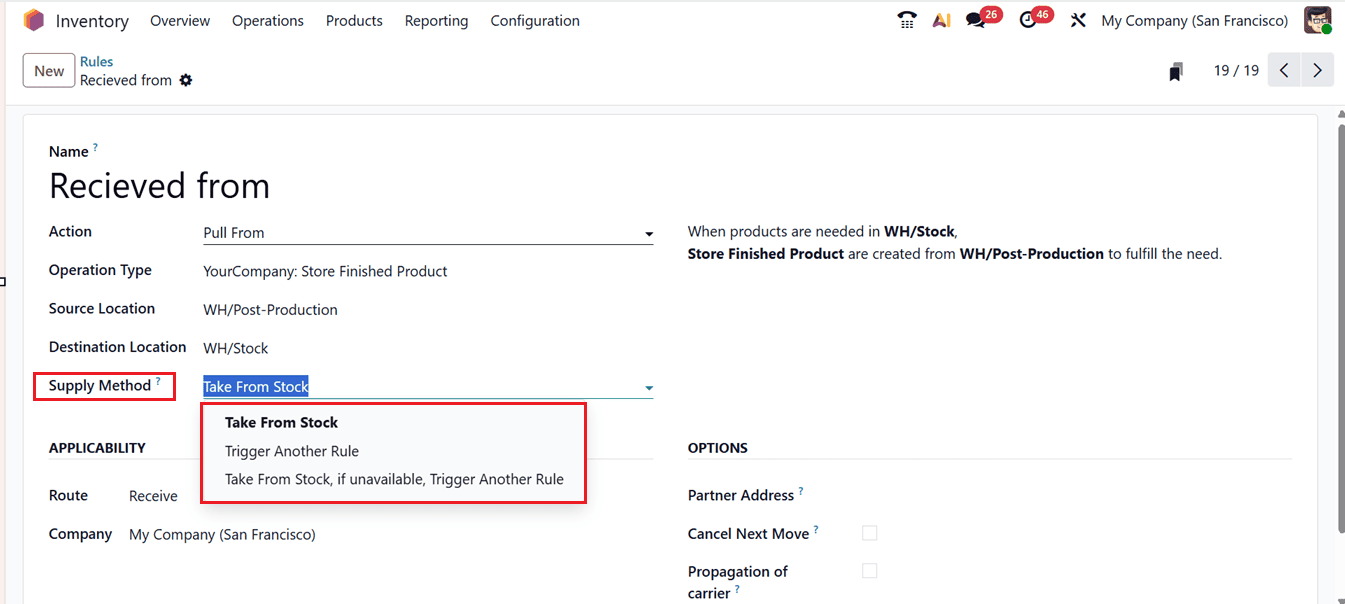The image size is (1345, 604).
Task: Click the user avatar in top right
Action: (x=1318, y=19)
